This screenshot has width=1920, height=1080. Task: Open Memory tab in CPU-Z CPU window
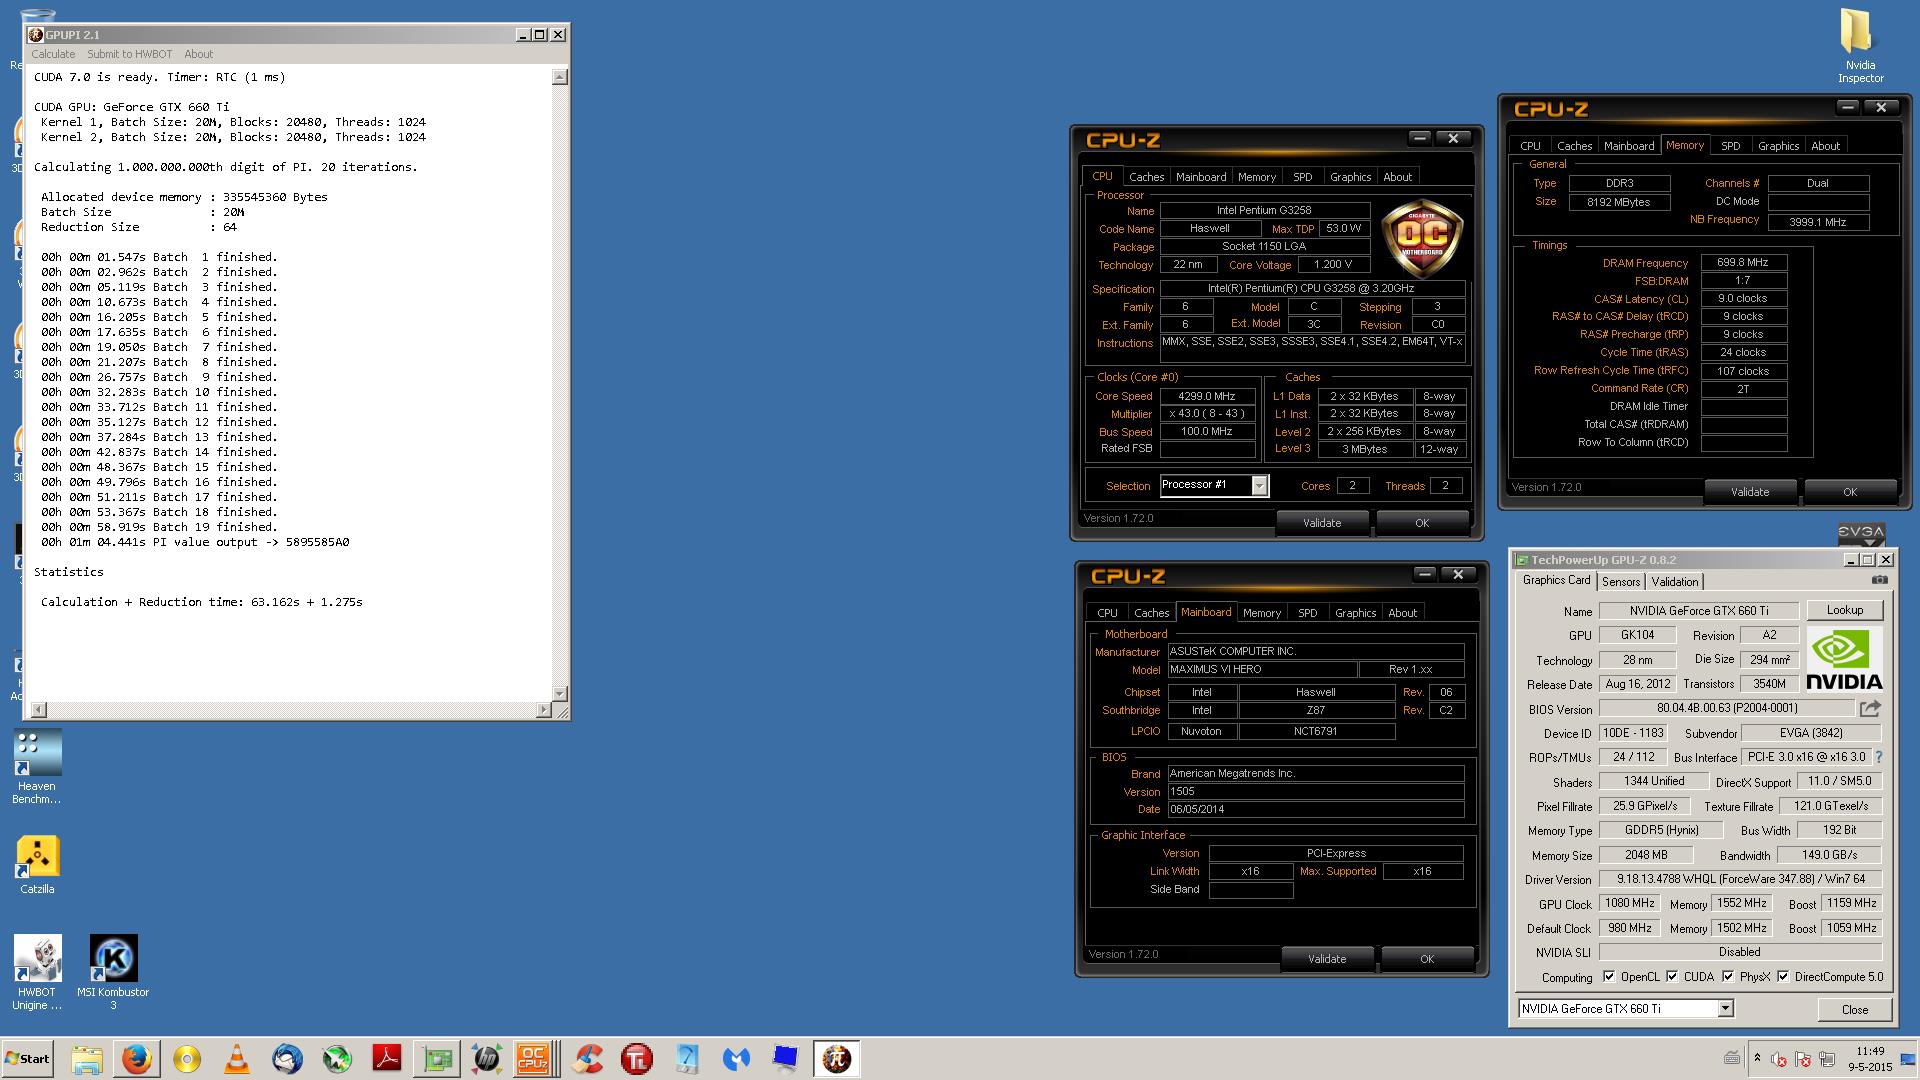[1256, 177]
